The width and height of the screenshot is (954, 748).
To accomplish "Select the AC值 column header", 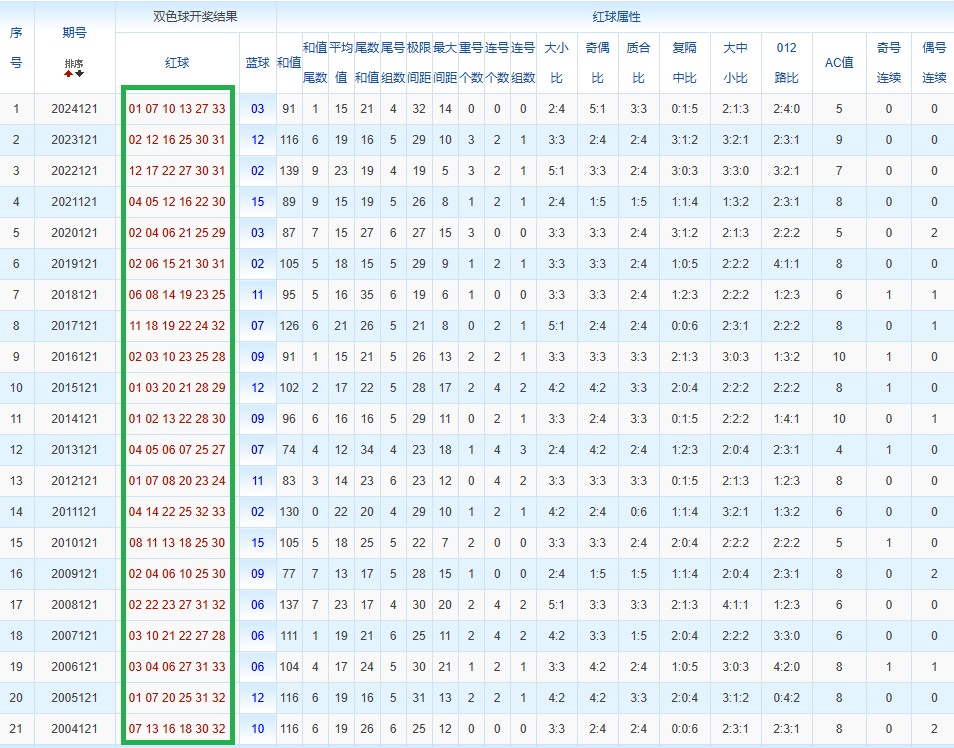I will click(x=839, y=62).
